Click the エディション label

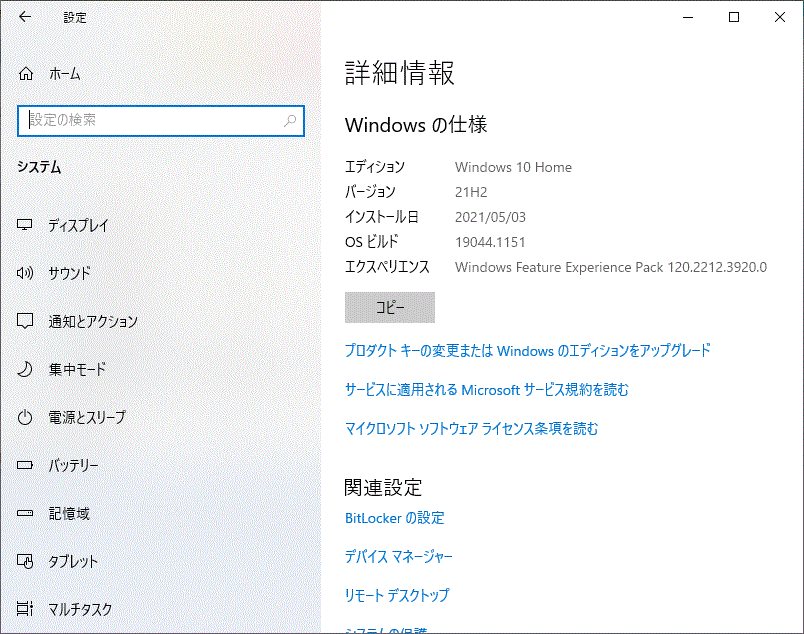375,167
